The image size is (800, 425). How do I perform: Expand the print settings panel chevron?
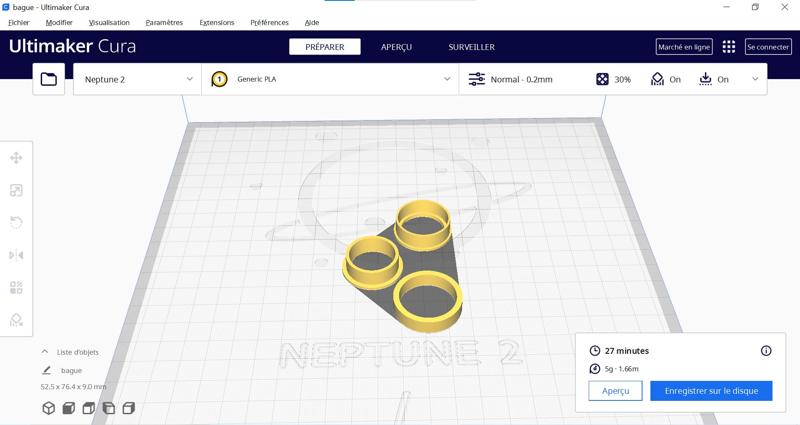755,79
